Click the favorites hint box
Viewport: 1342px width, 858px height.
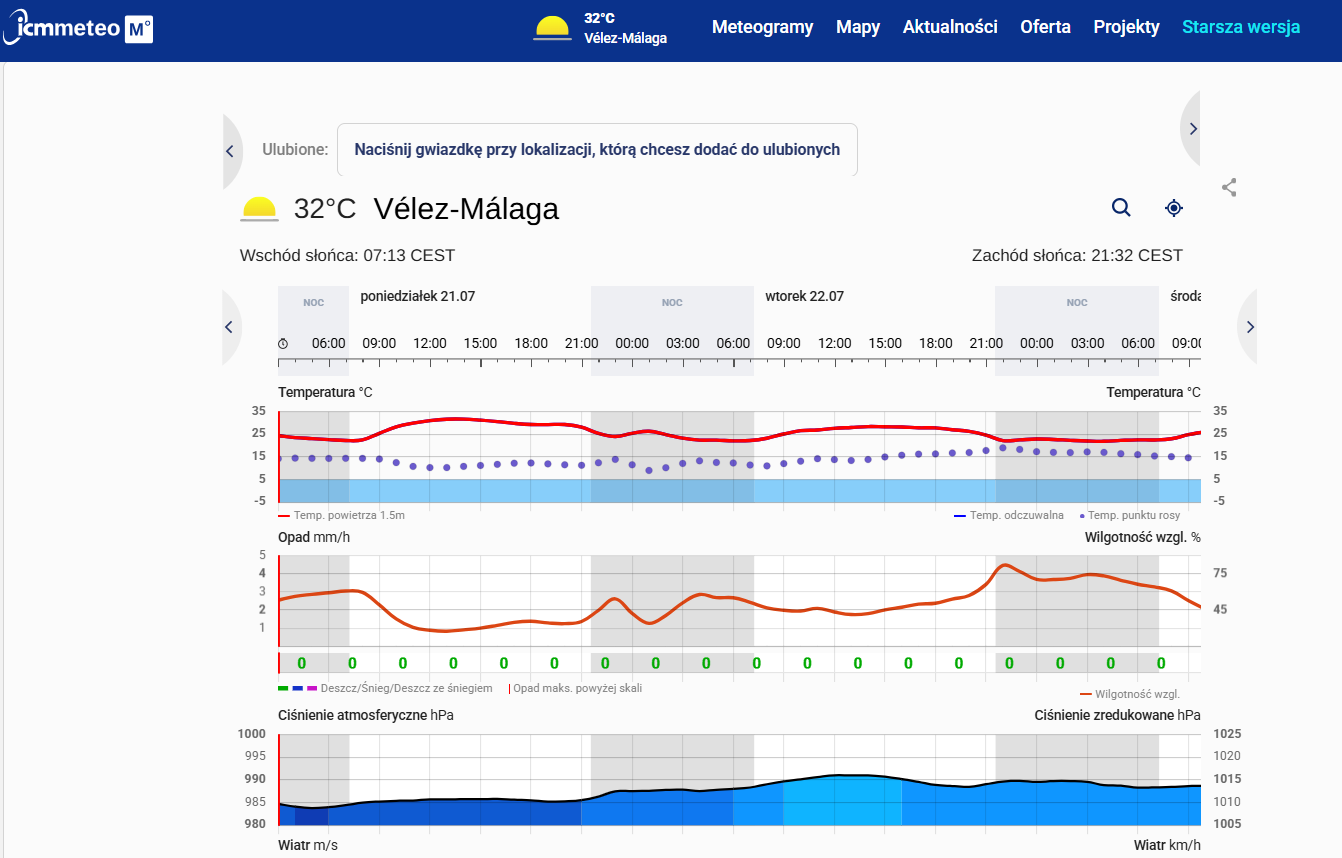(597, 150)
